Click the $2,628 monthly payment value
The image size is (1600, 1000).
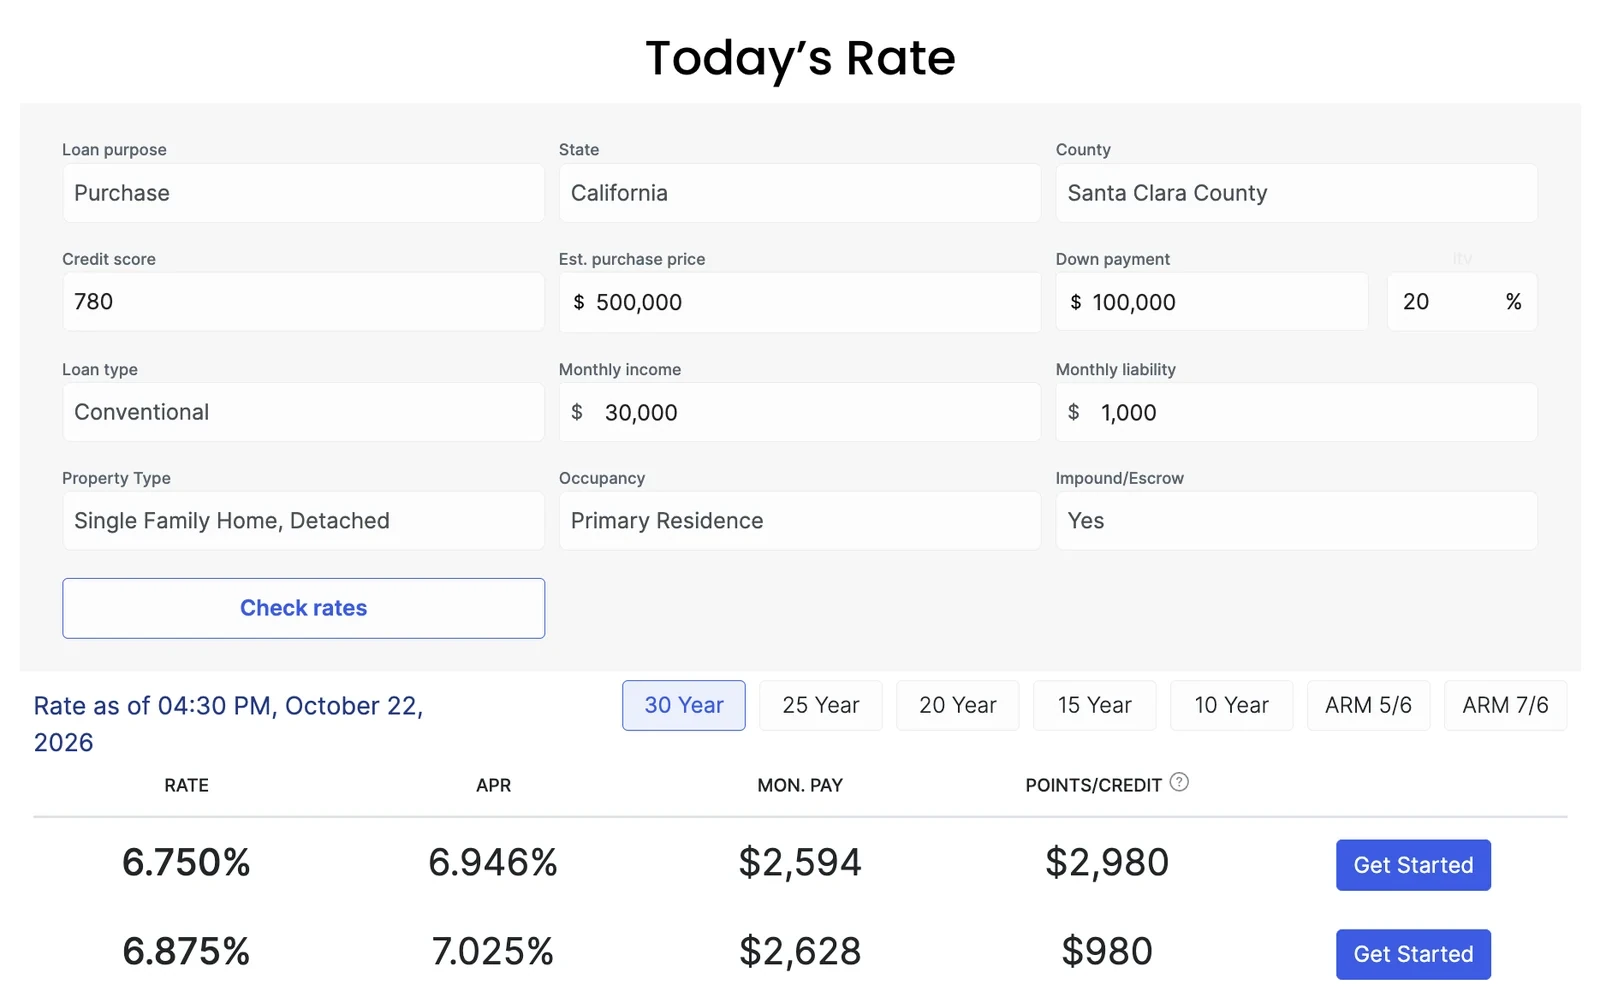[x=800, y=951]
